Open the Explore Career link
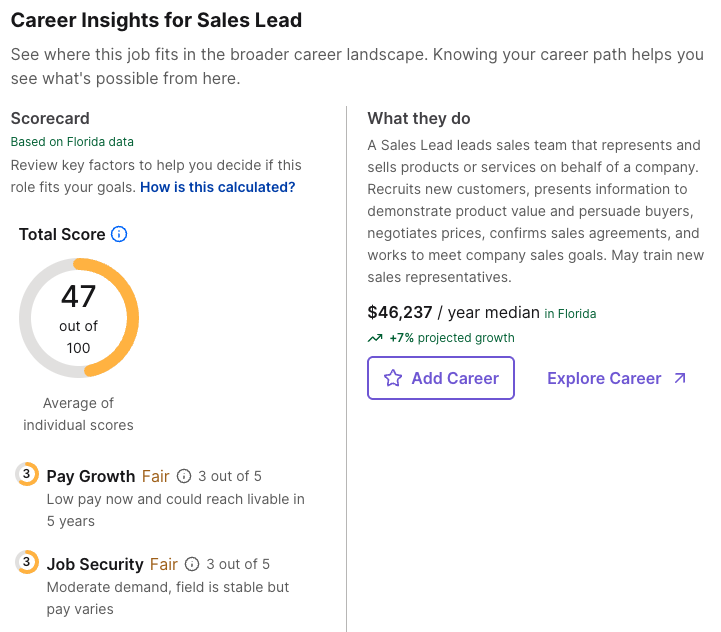 tap(617, 378)
